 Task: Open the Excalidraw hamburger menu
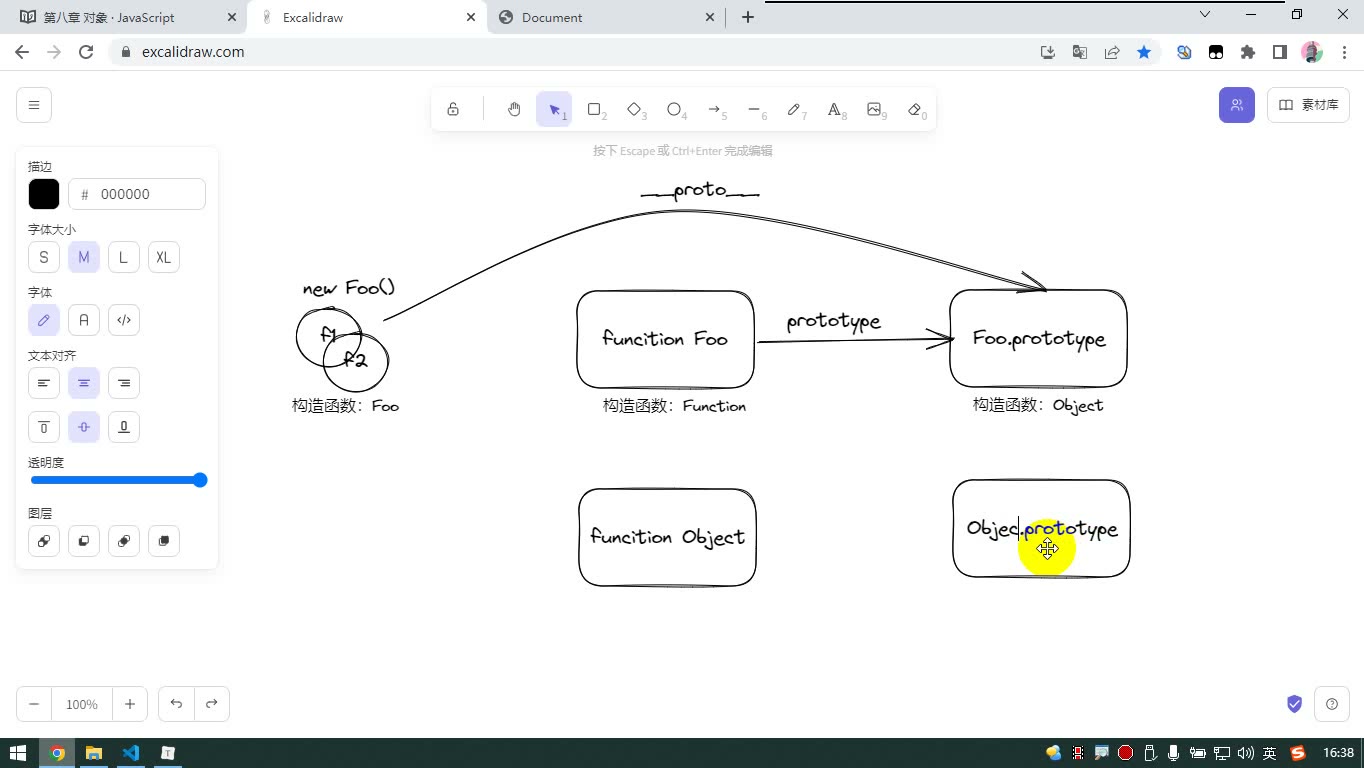[34, 105]
